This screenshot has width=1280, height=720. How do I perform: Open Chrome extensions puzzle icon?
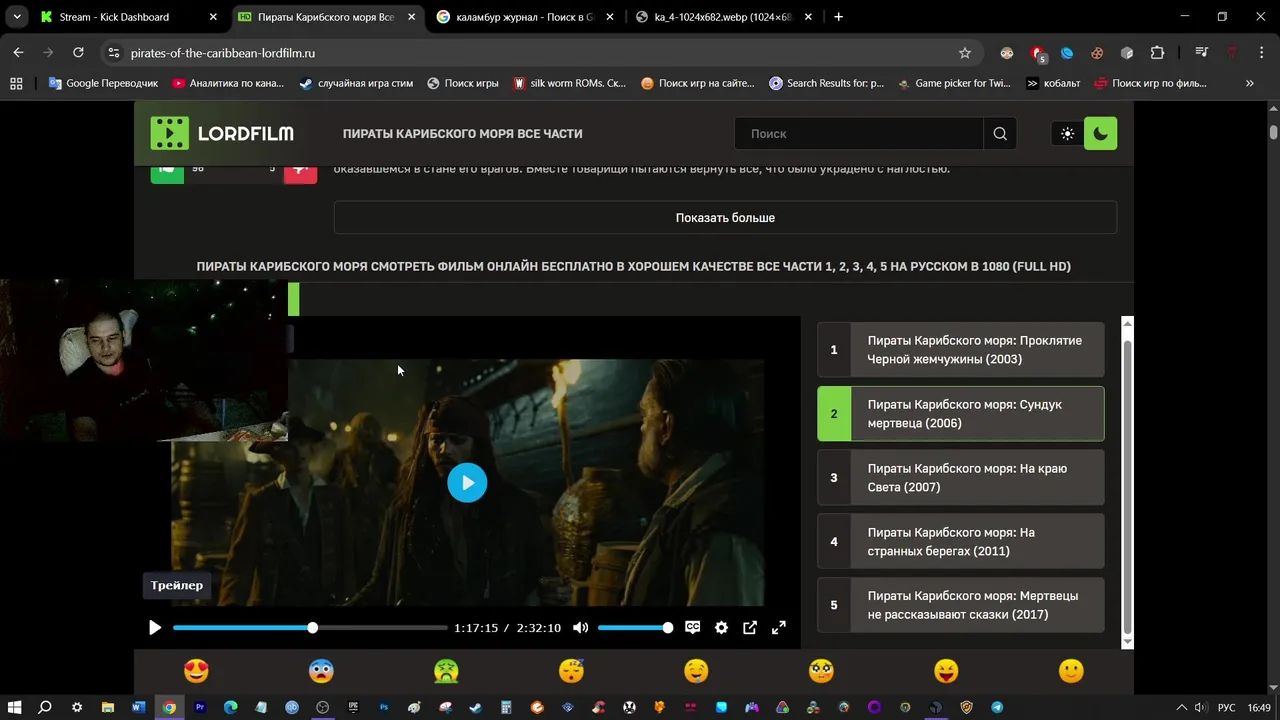coord(1157,53)
